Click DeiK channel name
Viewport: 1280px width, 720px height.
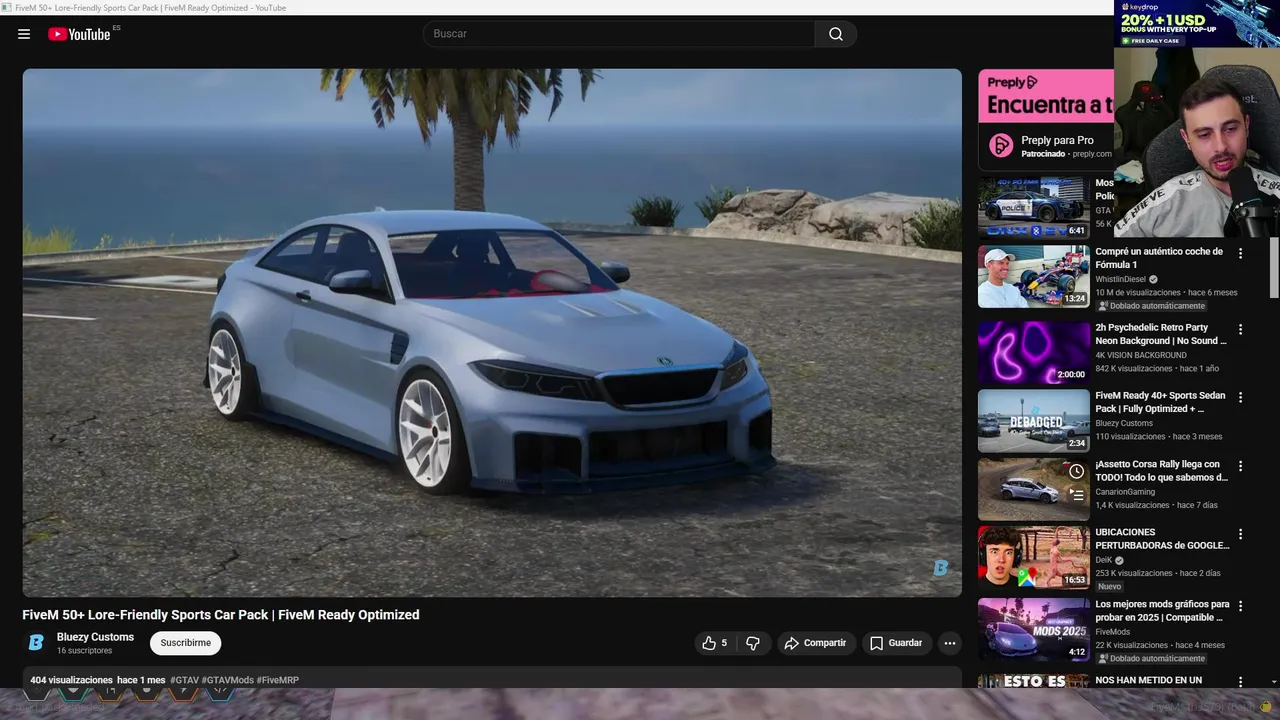(x=1103, y=560)
